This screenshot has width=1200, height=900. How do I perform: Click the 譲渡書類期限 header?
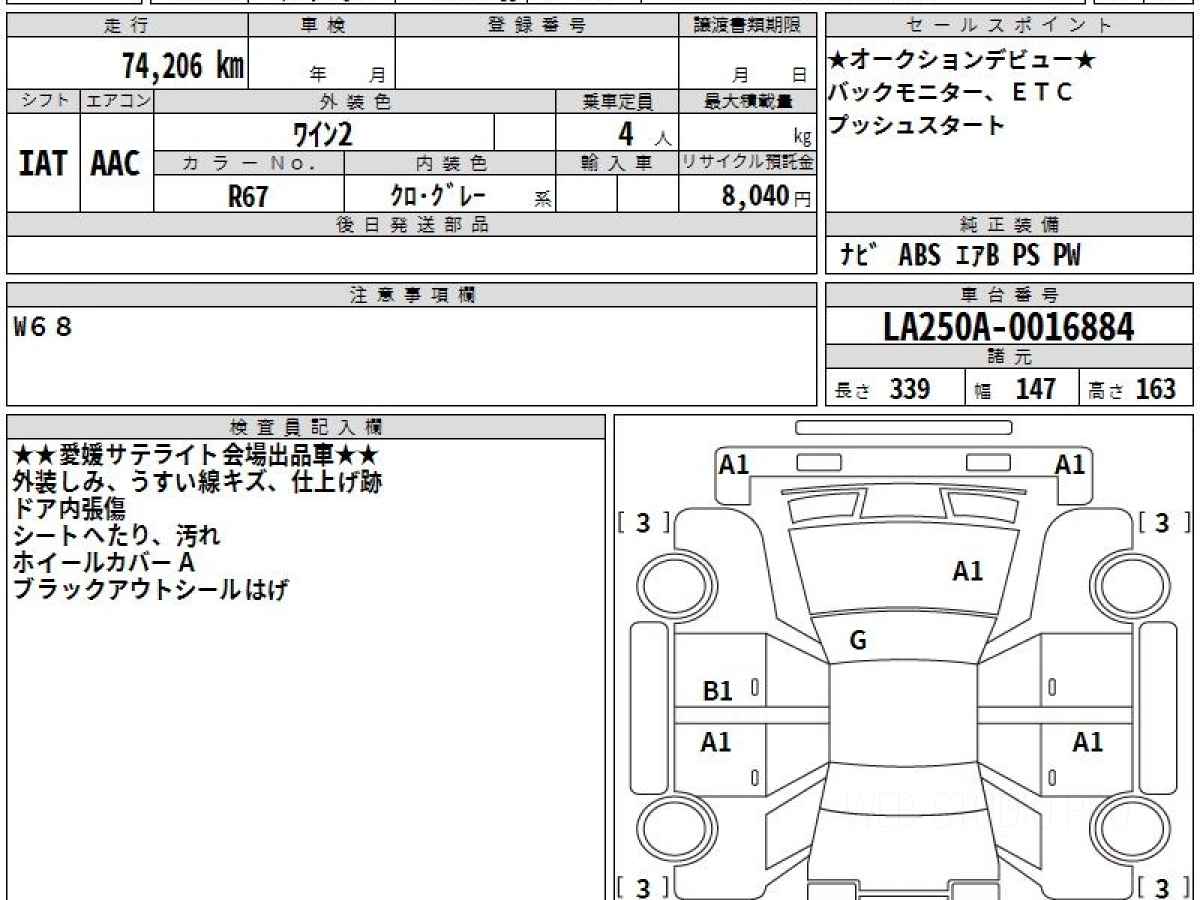pyautogui.click(x=747, y=26)
